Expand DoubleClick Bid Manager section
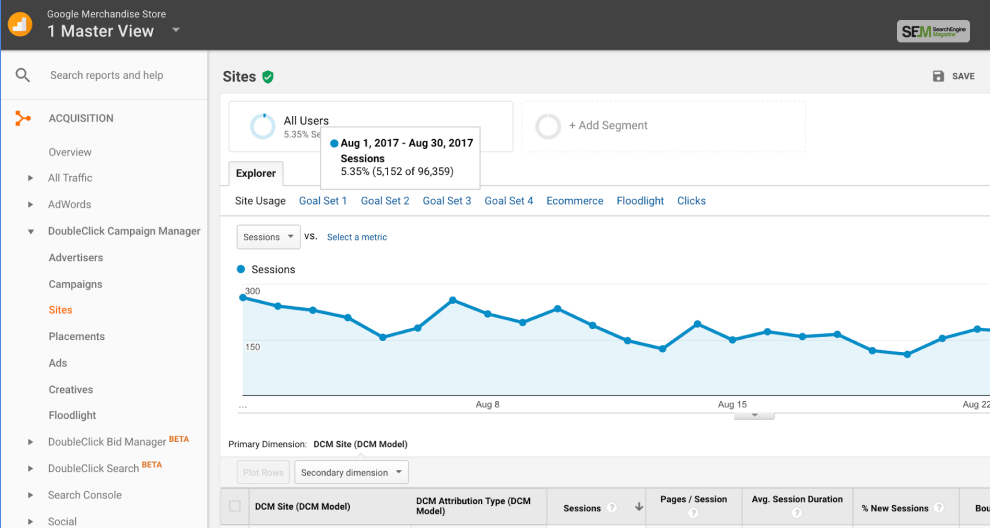Screen dimensions: 990x528 coord(30,442)
